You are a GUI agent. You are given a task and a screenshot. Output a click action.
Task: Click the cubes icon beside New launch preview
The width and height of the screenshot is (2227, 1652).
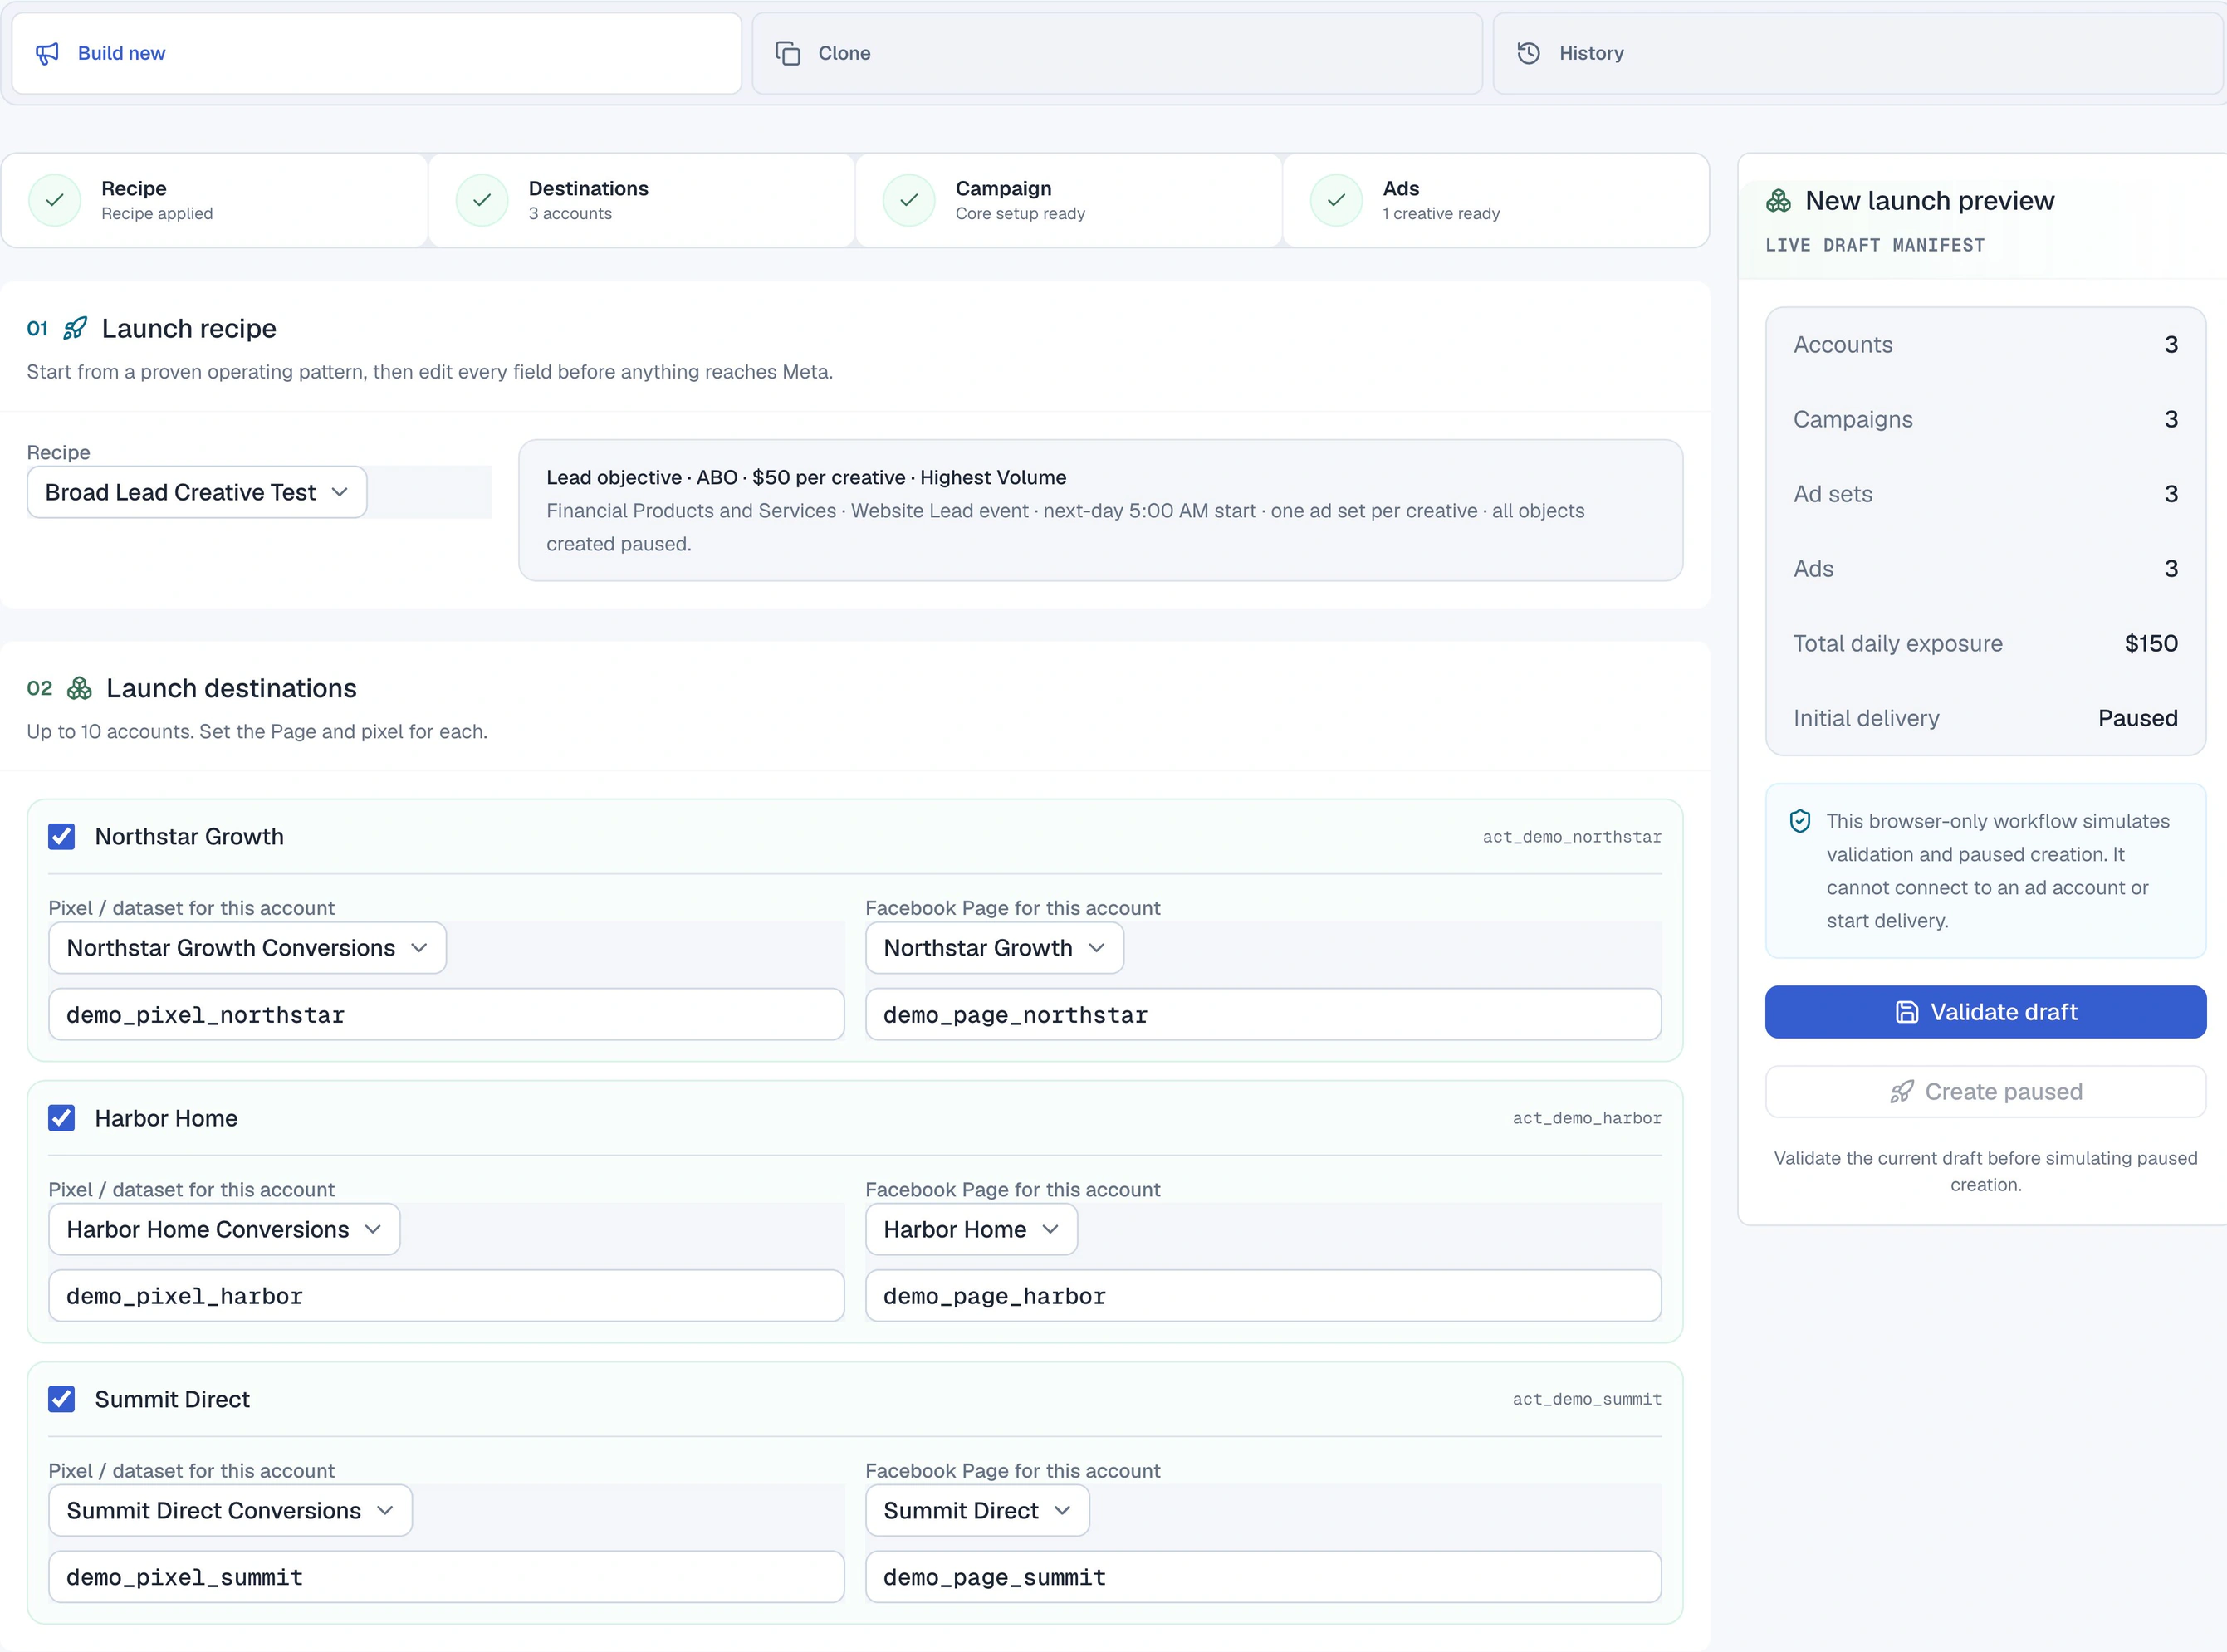point(1778,201)
